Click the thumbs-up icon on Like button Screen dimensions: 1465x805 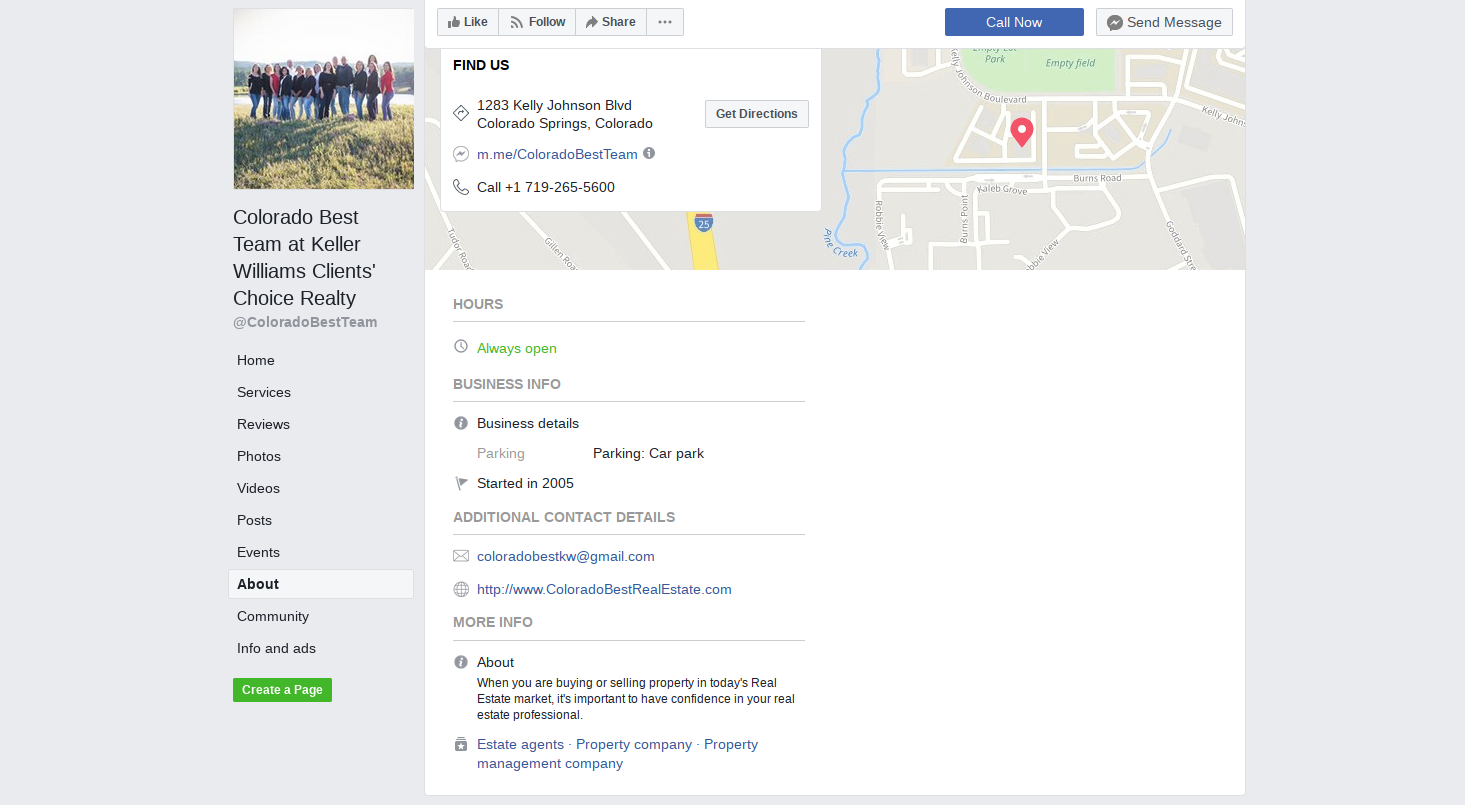(454, 22)
